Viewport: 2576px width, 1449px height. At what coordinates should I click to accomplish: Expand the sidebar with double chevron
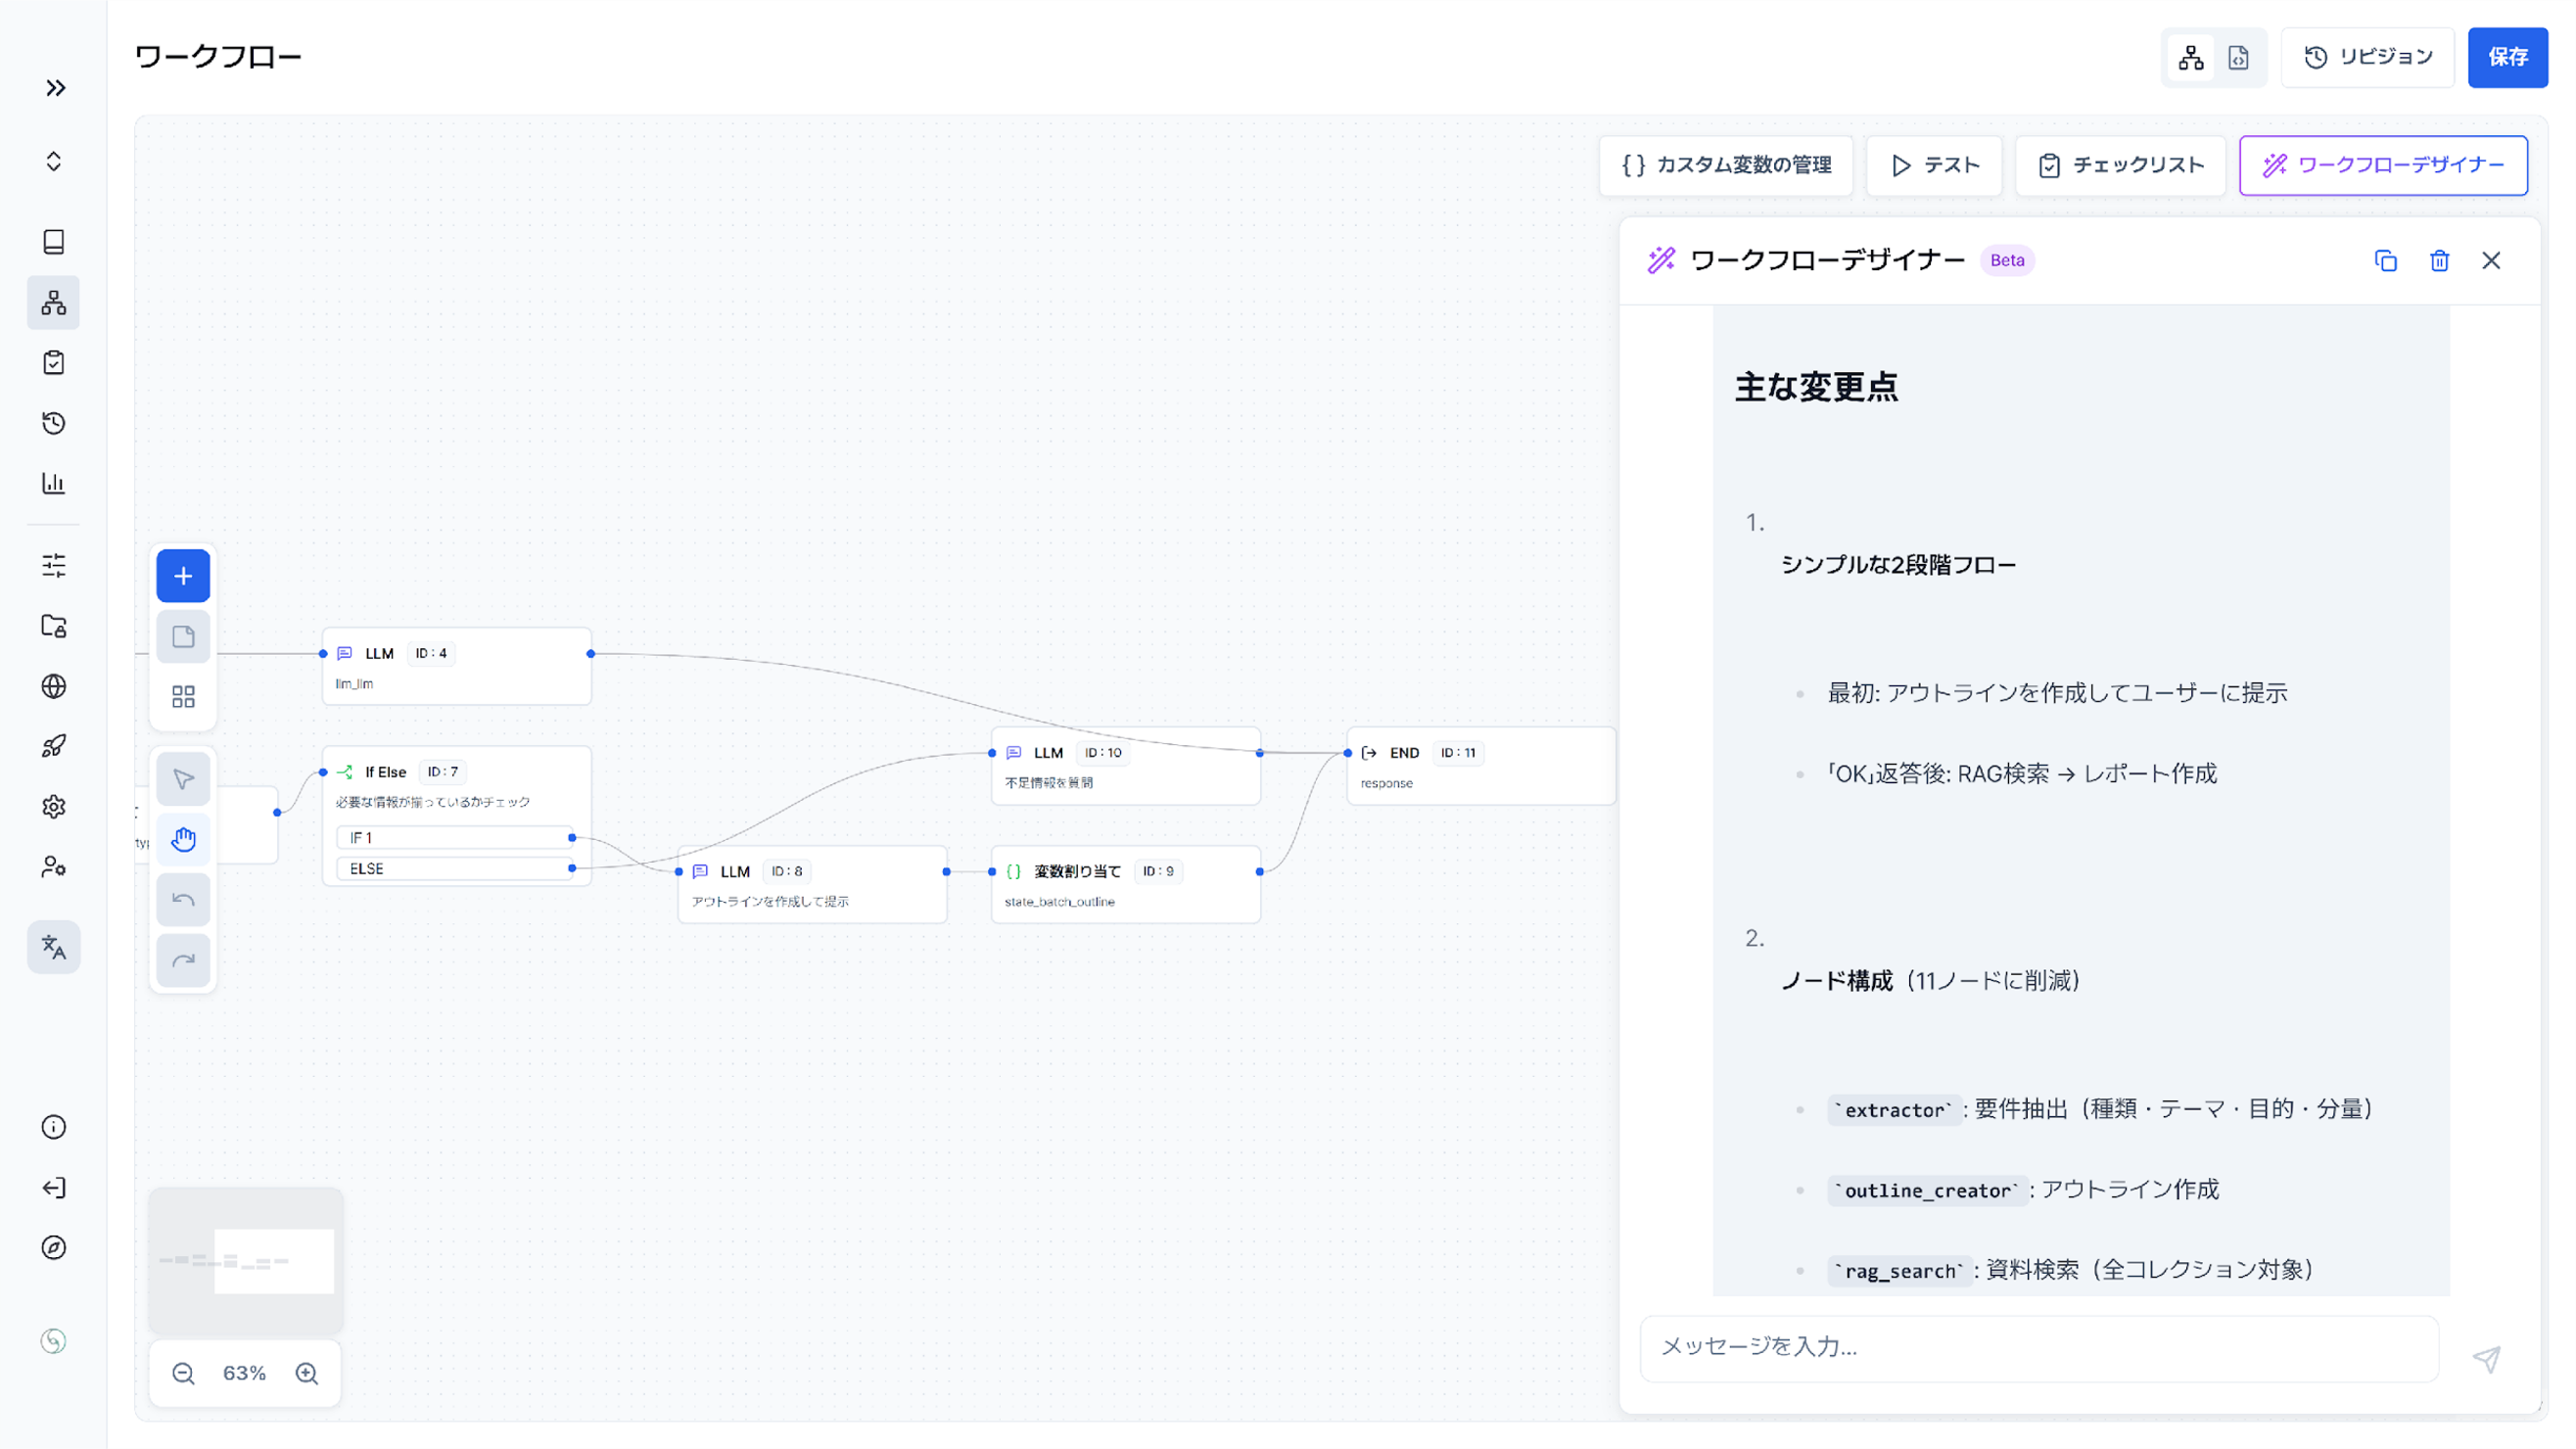point(55,88)
